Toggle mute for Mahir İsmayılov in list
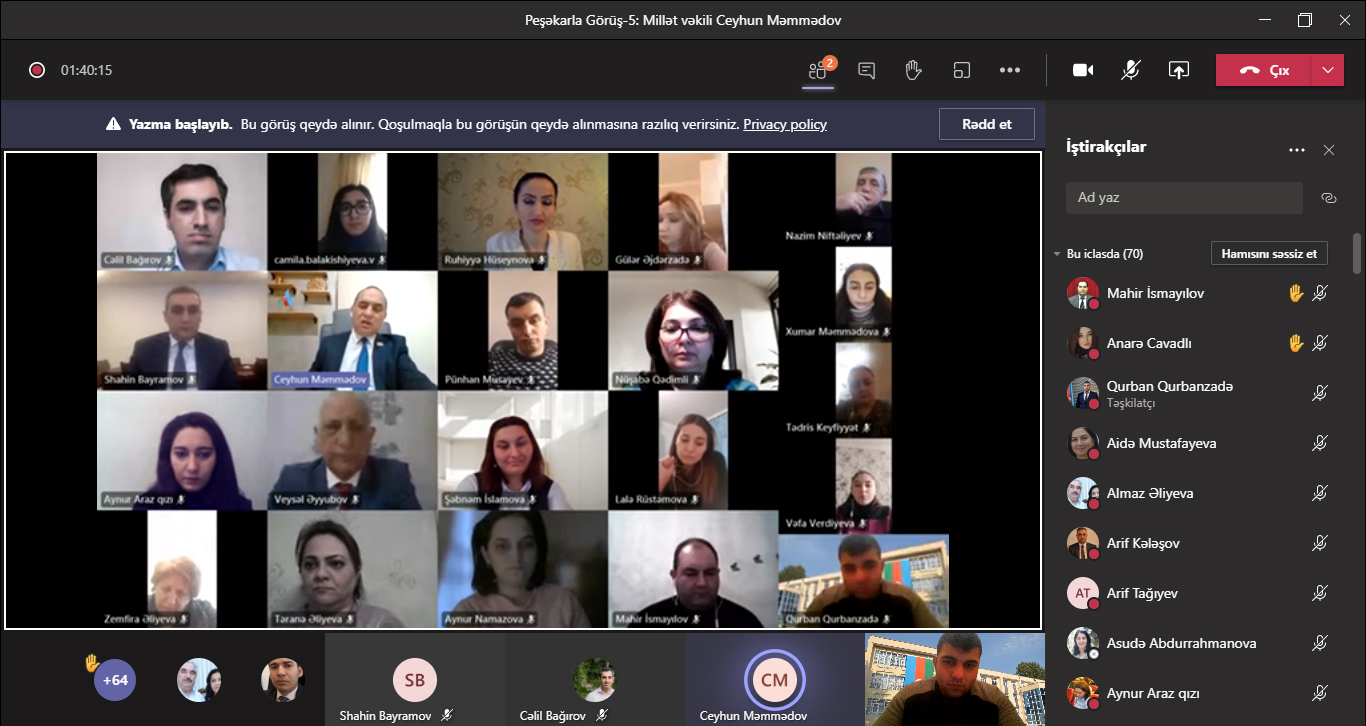The image size is (1366, 726). [x=1319, y=293]
